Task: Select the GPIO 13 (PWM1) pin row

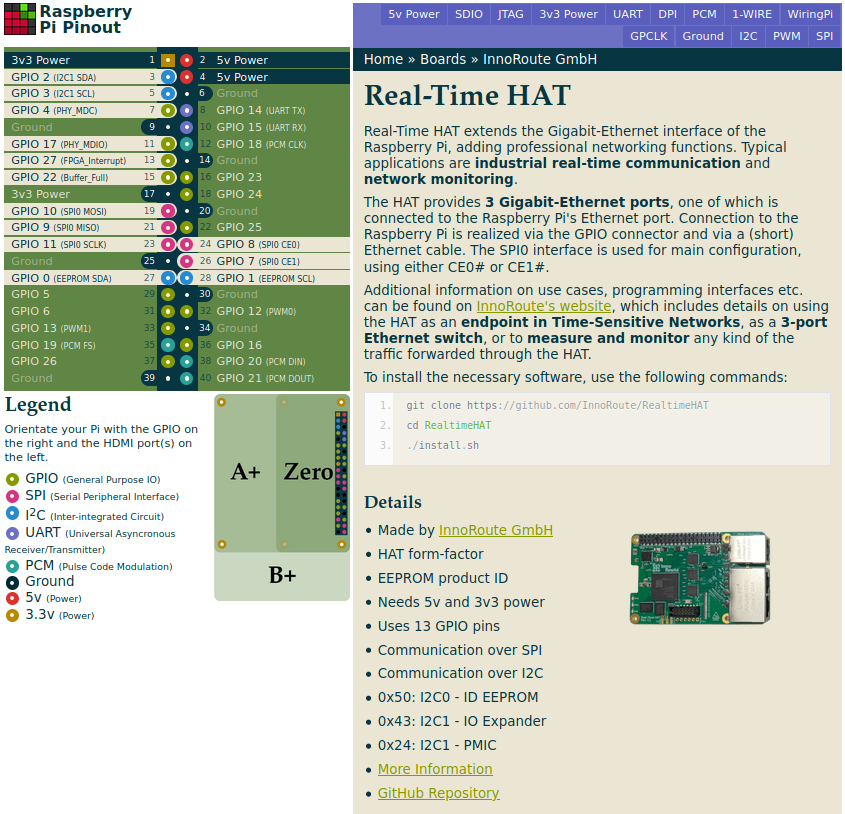Action: [x=81, y=328]
